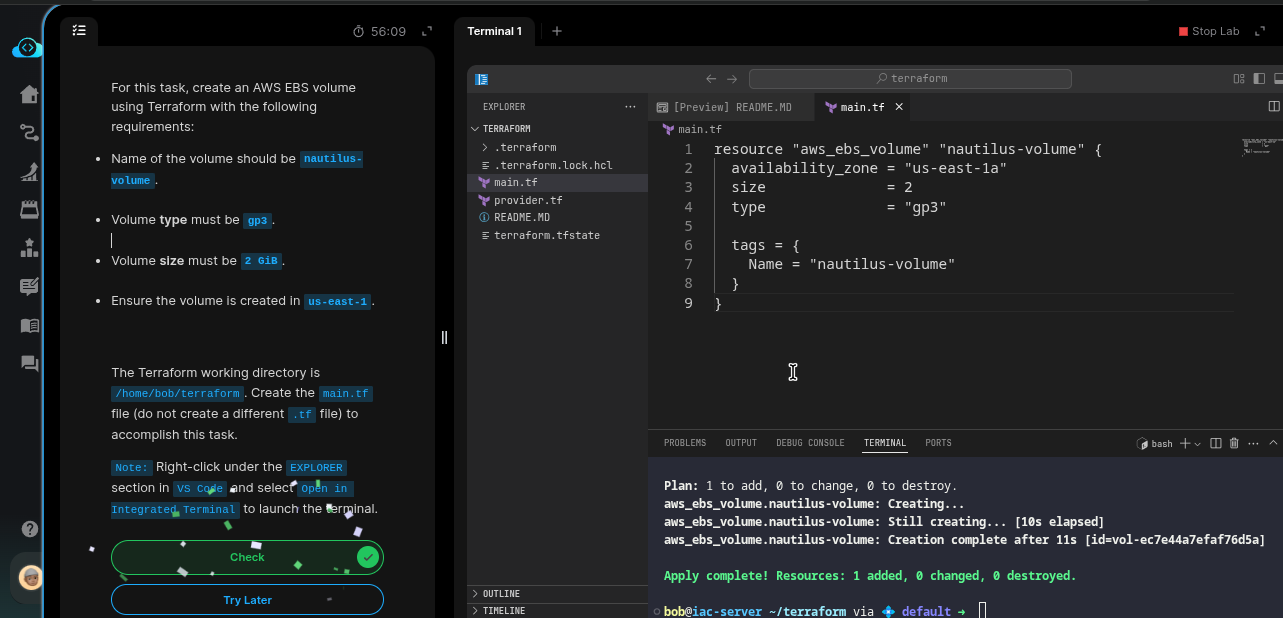Open the notes chat-pencil sidebar icon

pyautogui.click(x=29, y=287)
